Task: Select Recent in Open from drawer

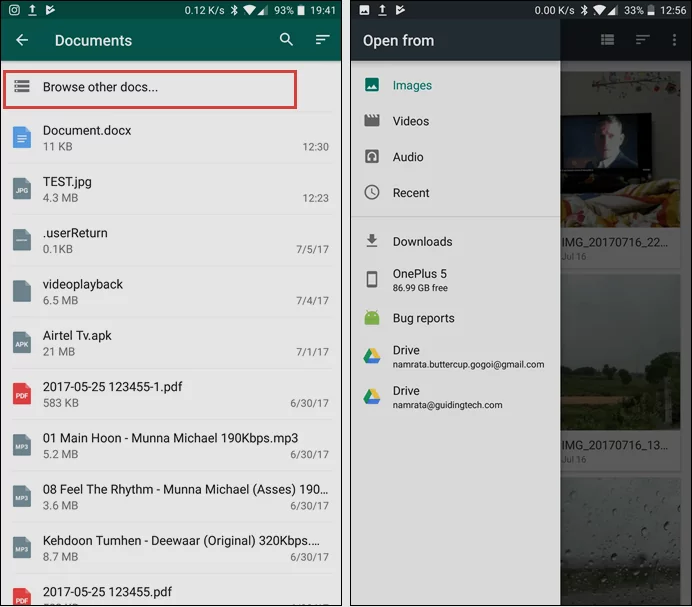Action: point(455,193)
